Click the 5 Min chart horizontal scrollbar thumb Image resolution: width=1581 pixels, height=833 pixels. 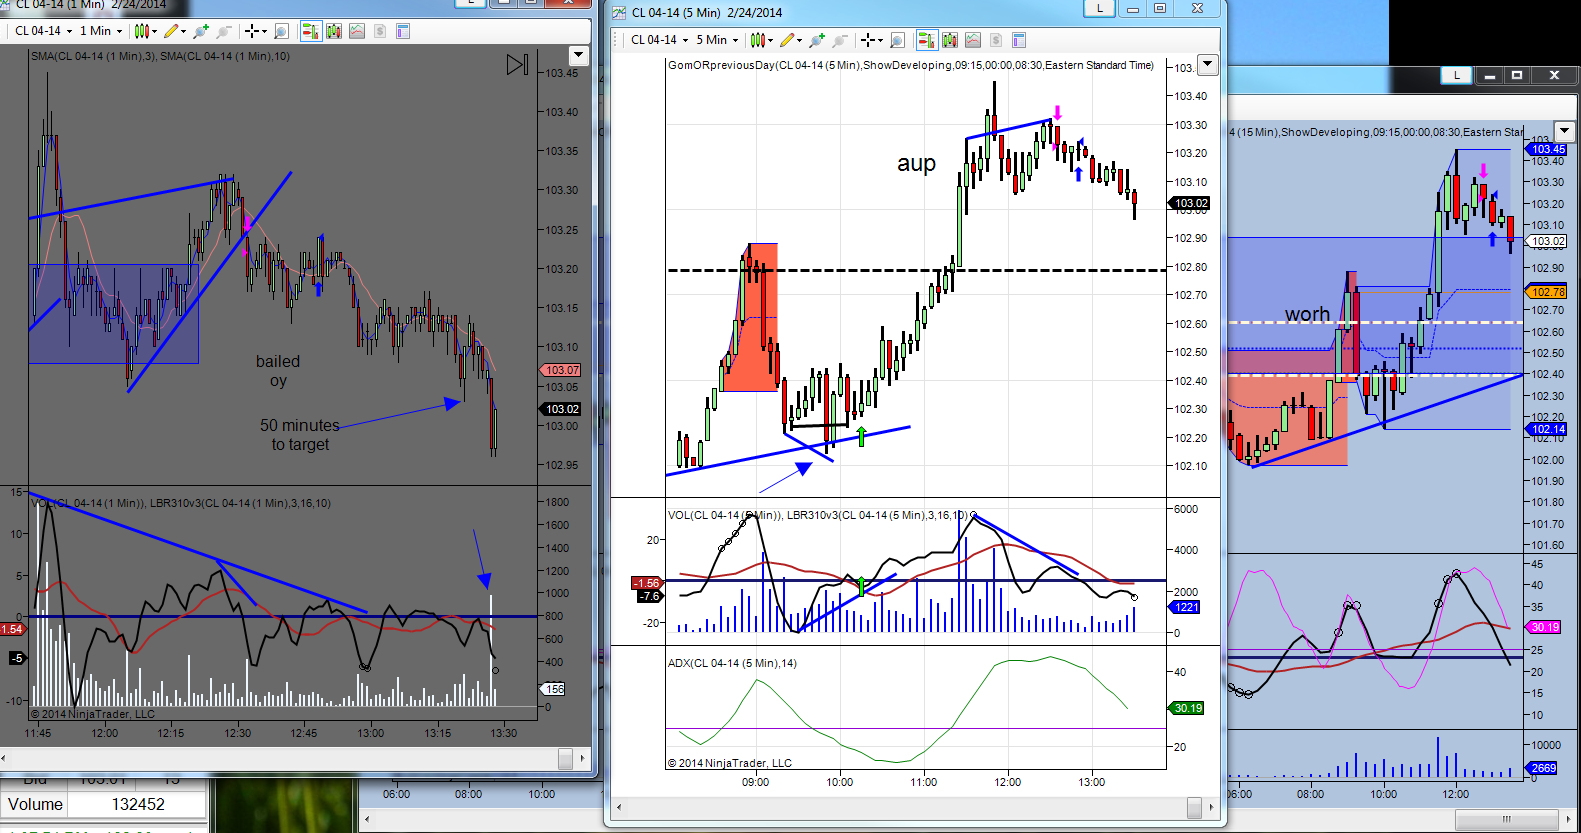pos(1194,807)
